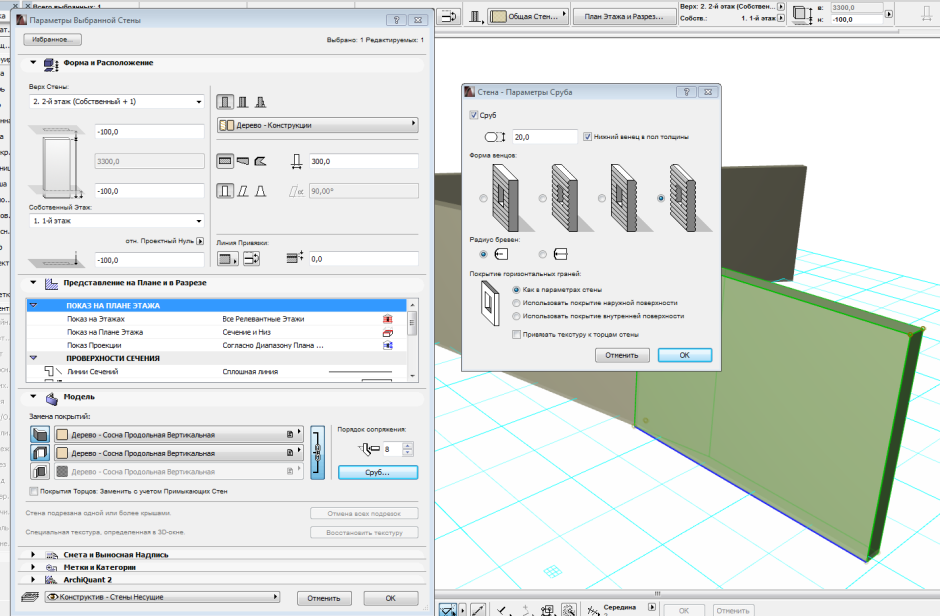The width and height of the screenshot is (940, 616).
Task: Select Линии Сечений row
Action: coord(217,372)
